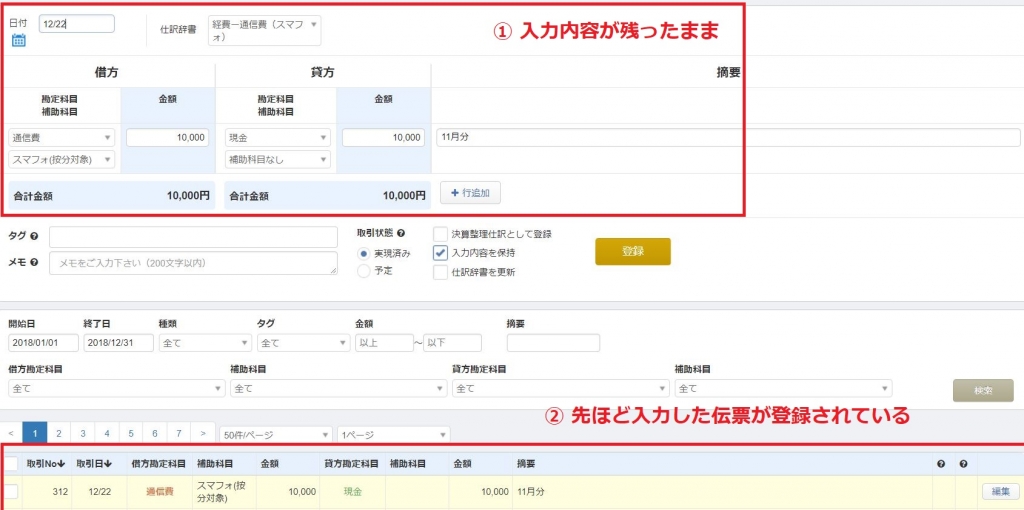This screenshot has width=1024, height=510.
Task: Click the 摘要 input containing 11月分
Action: tap(728, 138)
